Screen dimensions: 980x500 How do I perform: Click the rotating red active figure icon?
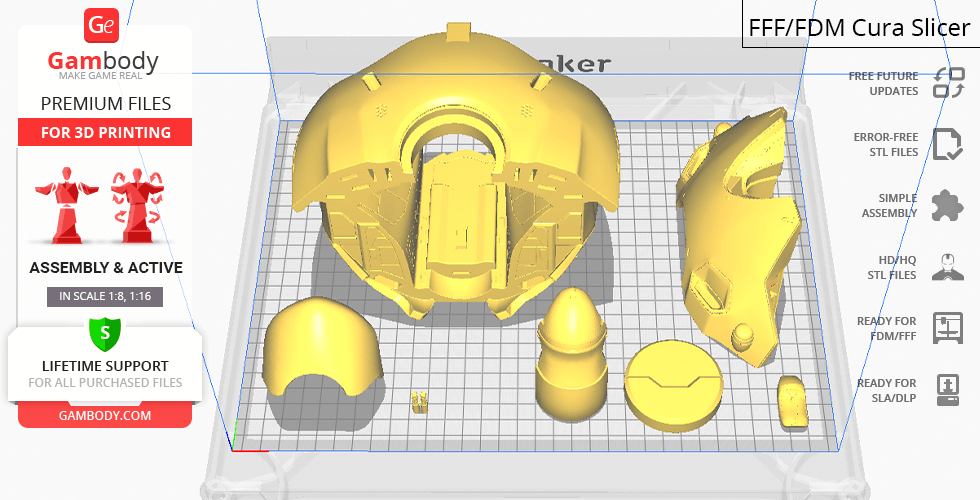pyautogui.click(x=138, y=204)
